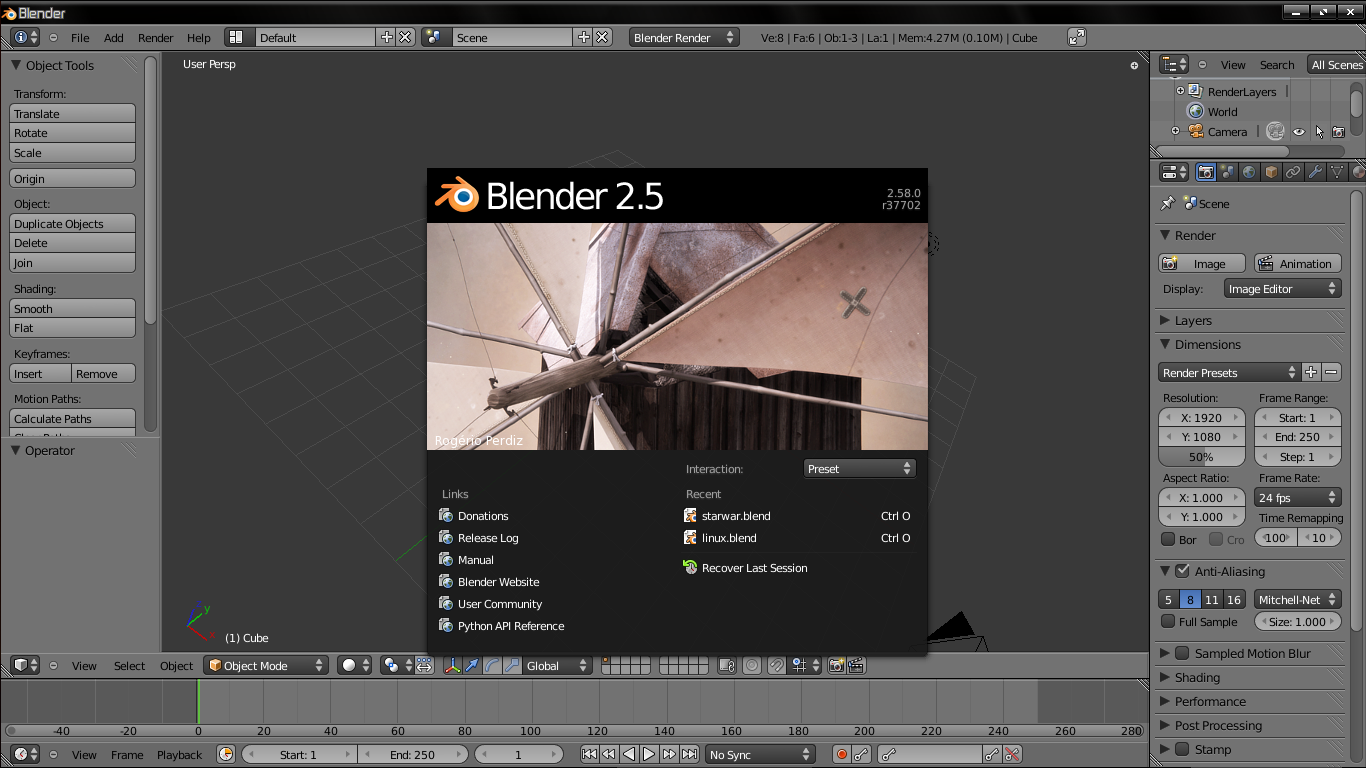
Task: Open the 24 fps frame rate dropdown
Action: [x=1298, y=497]
